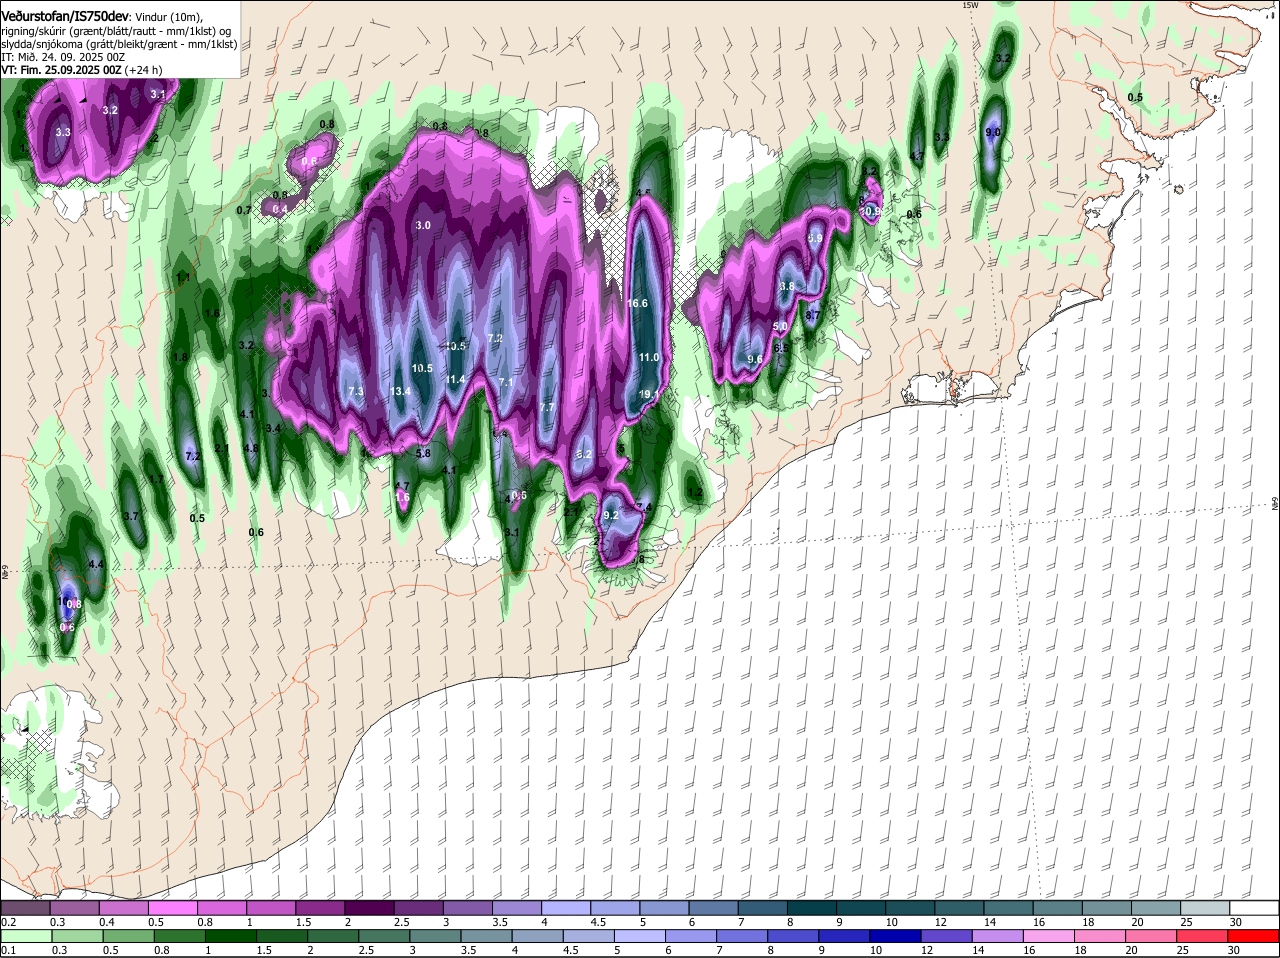Pick snow legend swatch from 4 to 4.5

tap(565, 908)
